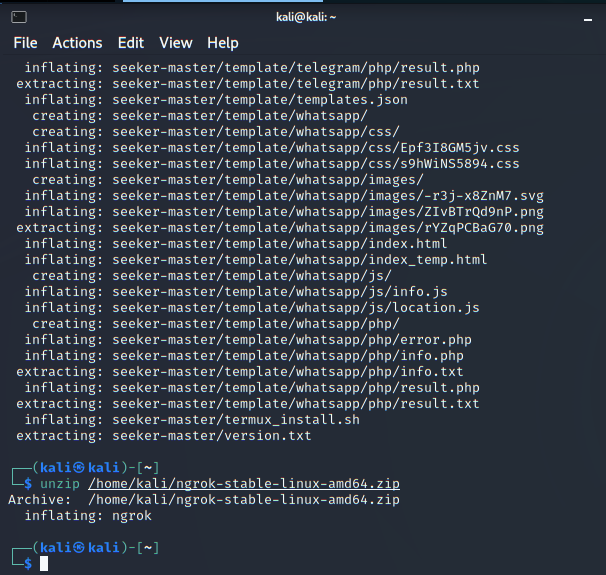This screenshot has height=575, width=606.
Task: Click the whatsapp/js/info.js line
Action: click(236, 292)
